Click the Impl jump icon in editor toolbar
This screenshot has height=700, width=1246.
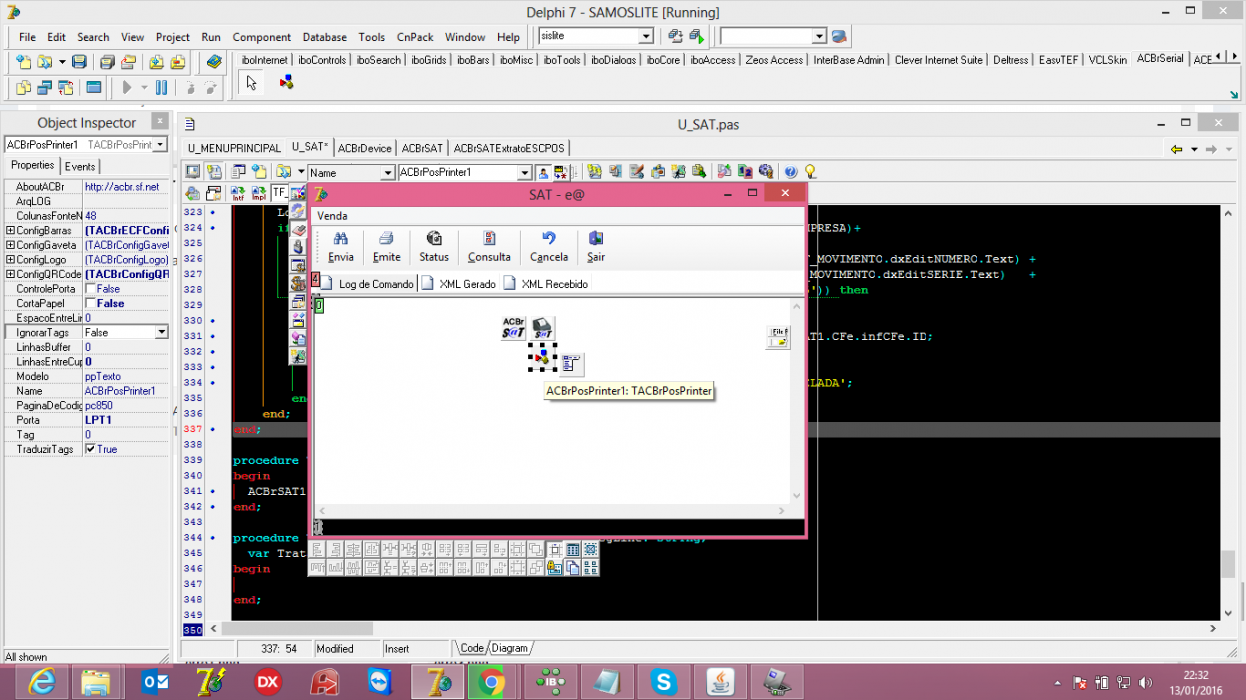point(257,193)
